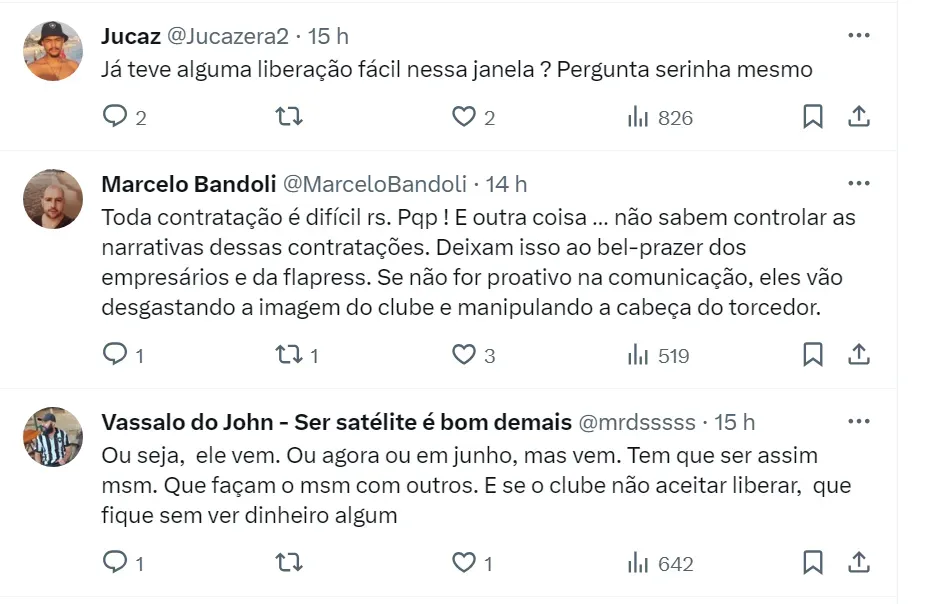
Task: Reply to Marcelo Bandoli's tweet
Action: (116, 355)
